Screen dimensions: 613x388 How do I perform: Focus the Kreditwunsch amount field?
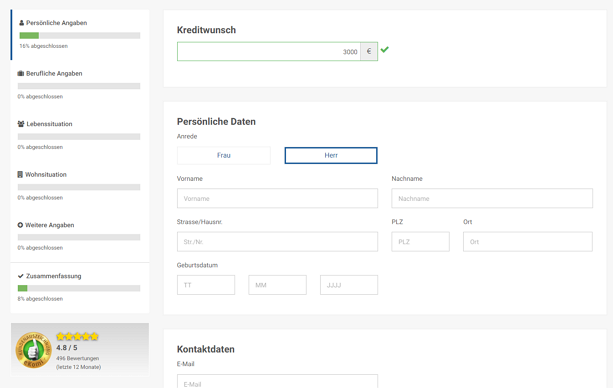point(269,52)
